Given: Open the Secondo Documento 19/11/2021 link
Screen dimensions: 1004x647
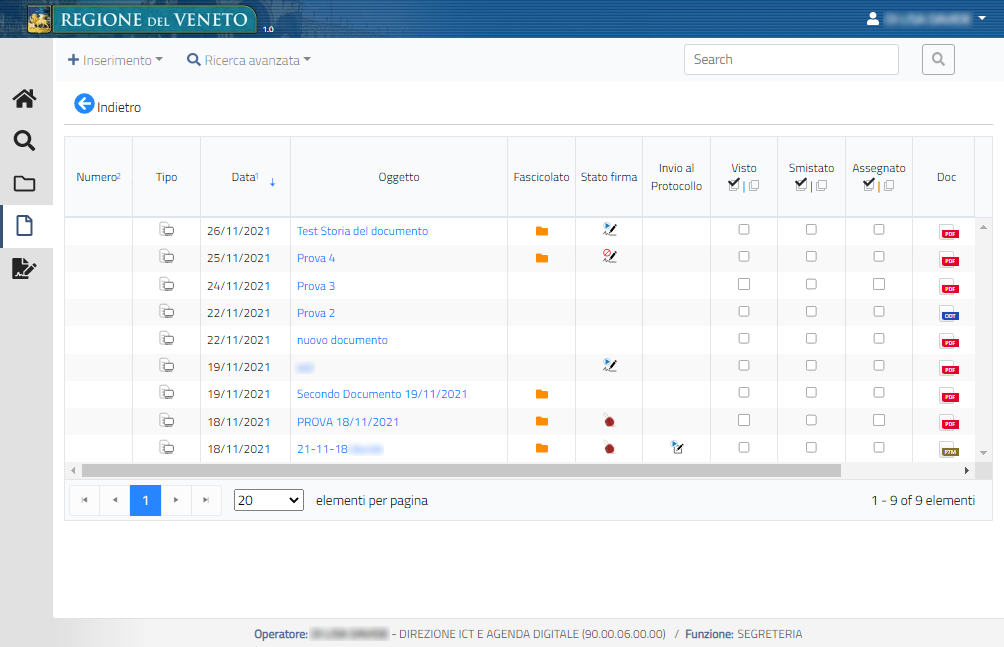Looking at the screenshot, I should (x=382, y=394).
